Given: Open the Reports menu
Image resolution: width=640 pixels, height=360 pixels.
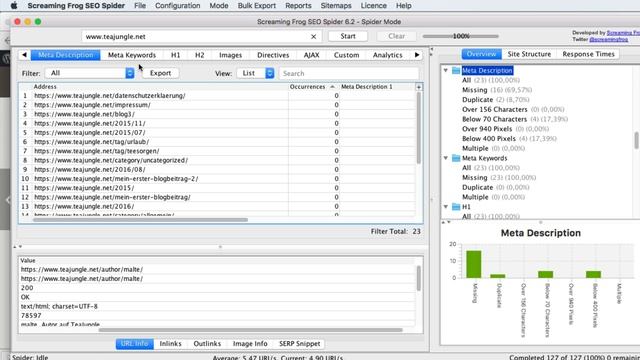Looking at the screenshot, I should click(298, 6).
